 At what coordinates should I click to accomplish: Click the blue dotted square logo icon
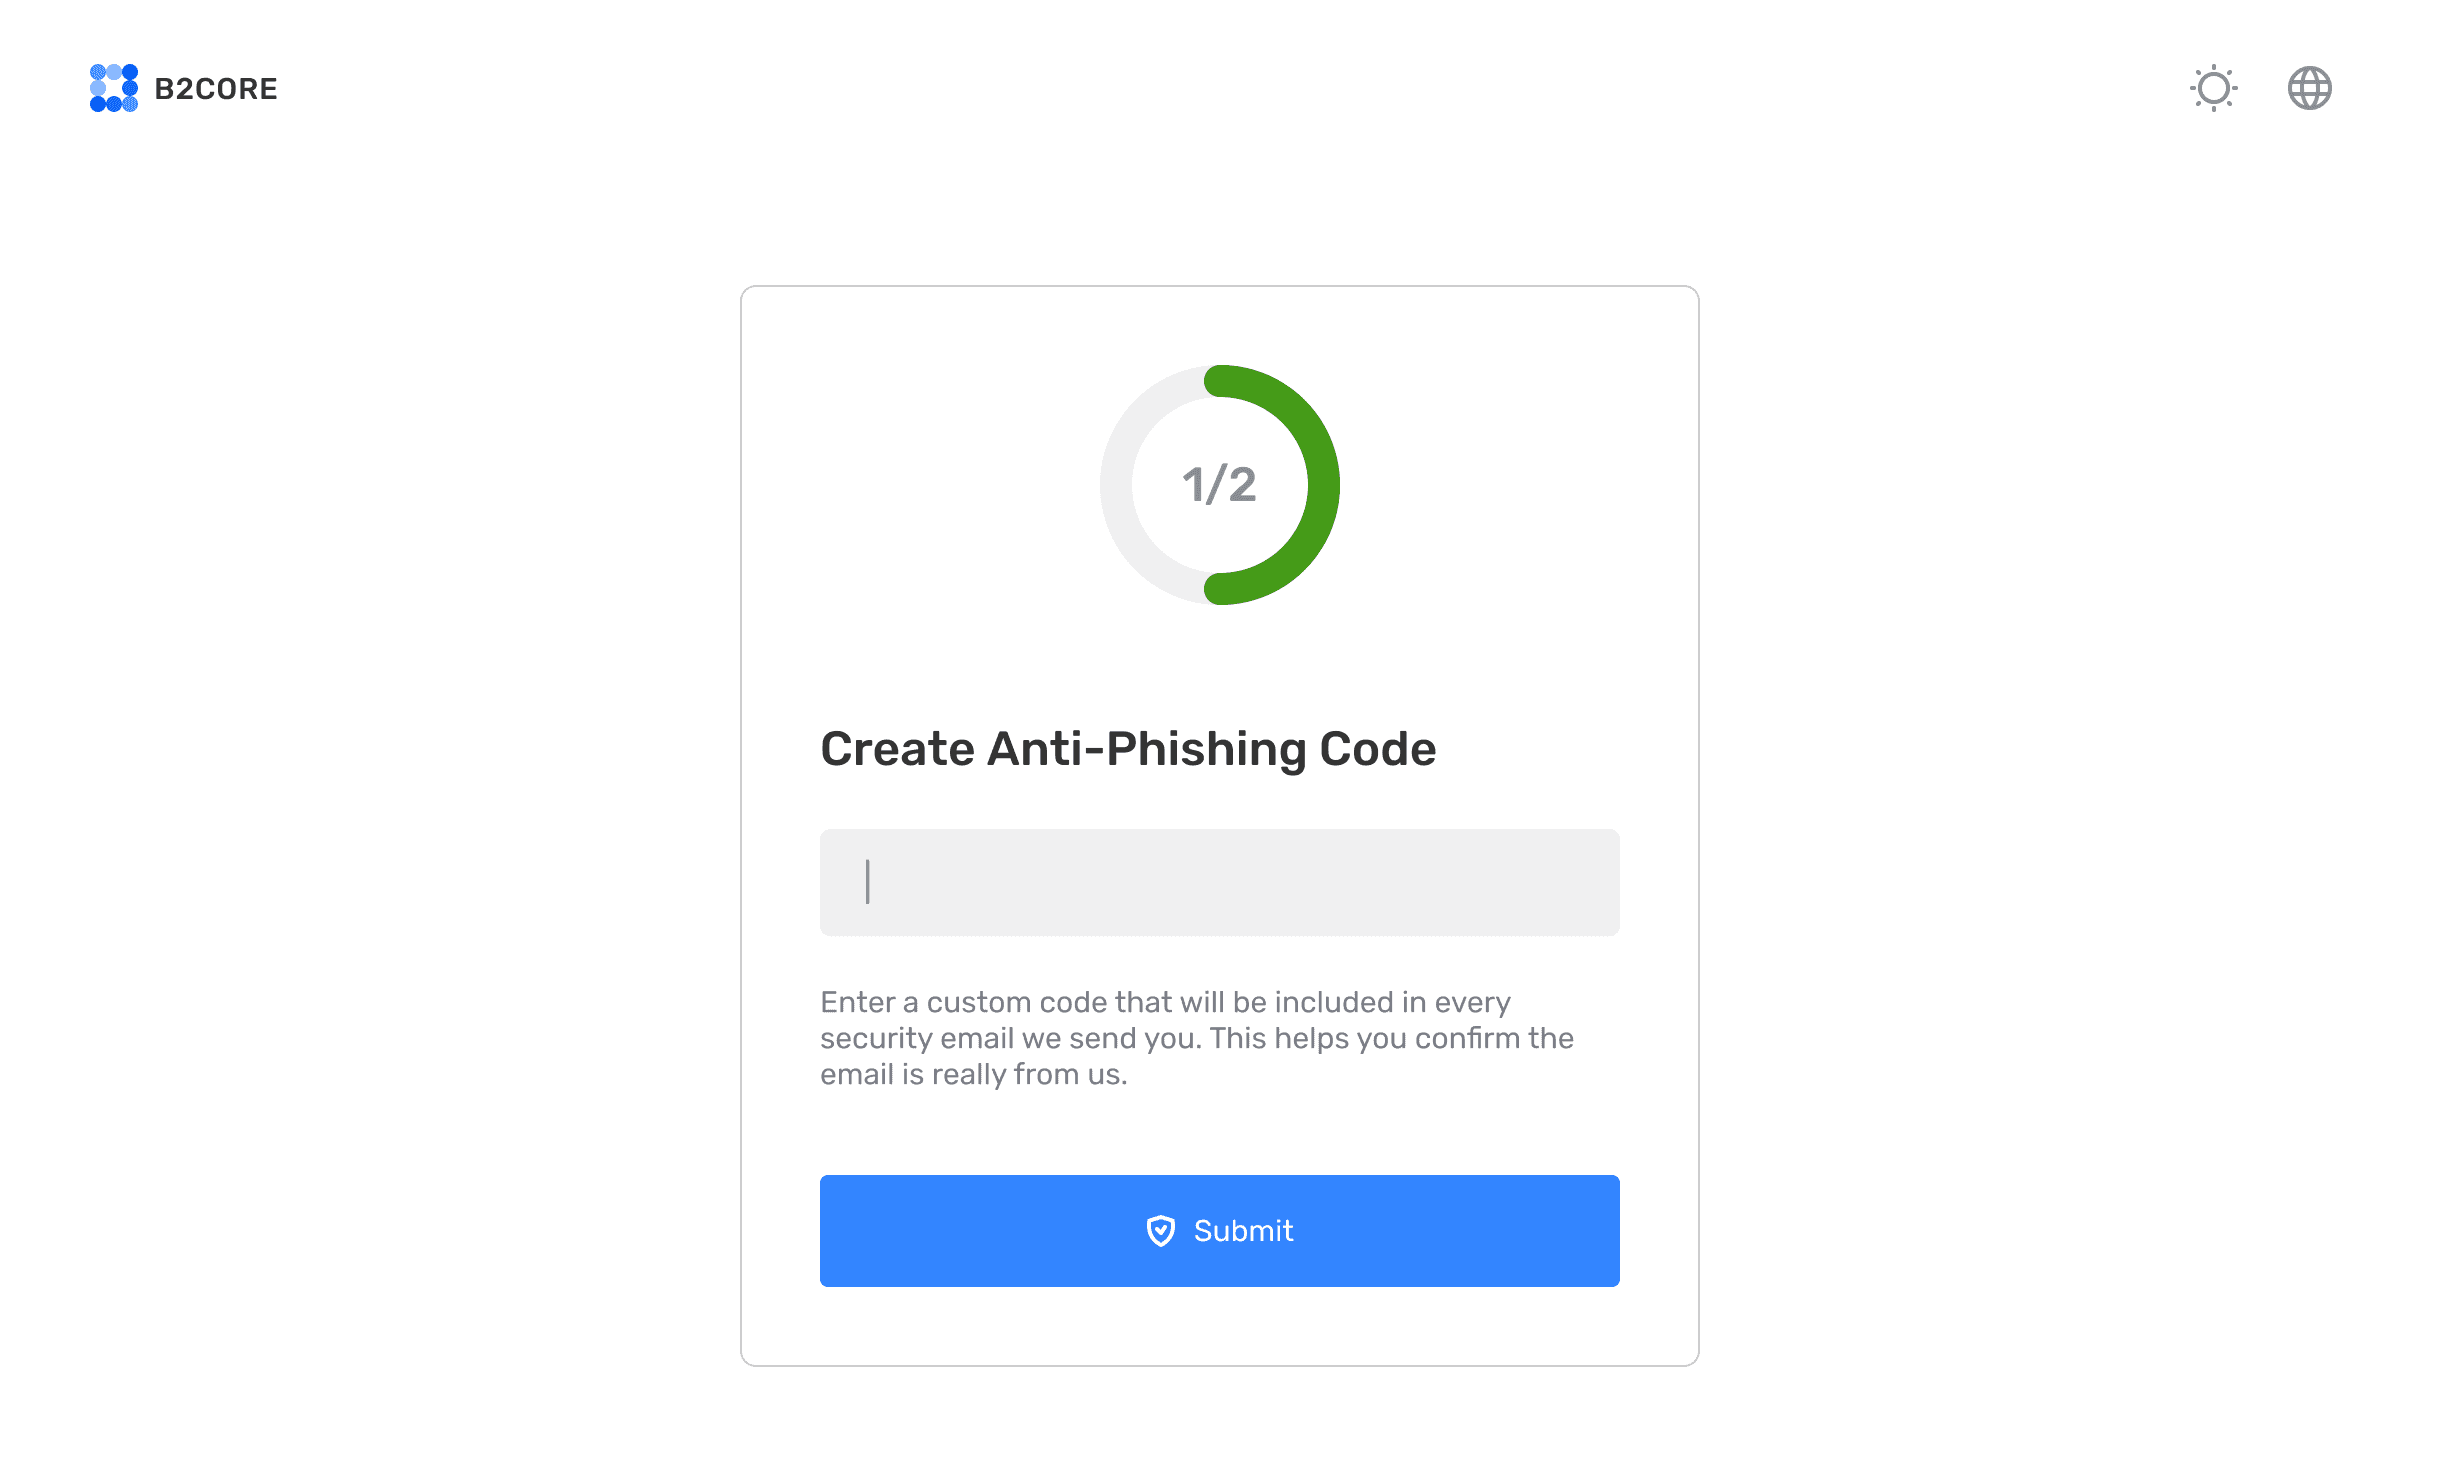coord(113,87)
